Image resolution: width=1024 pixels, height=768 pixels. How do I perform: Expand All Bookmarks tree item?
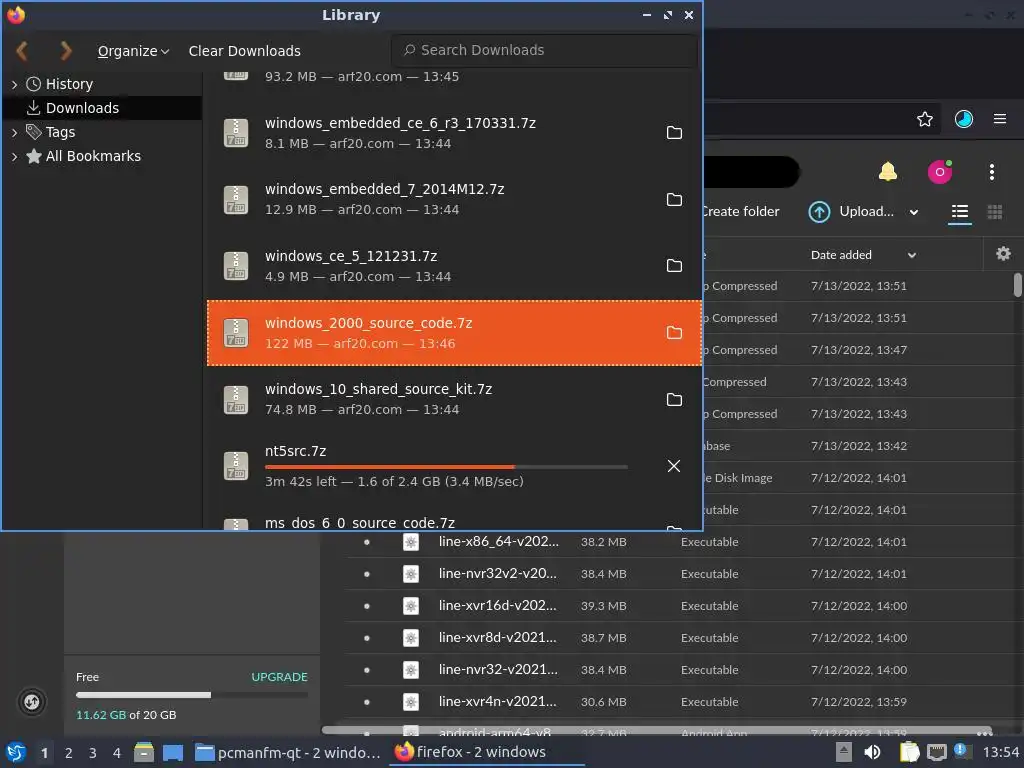[x=14, y=157]
